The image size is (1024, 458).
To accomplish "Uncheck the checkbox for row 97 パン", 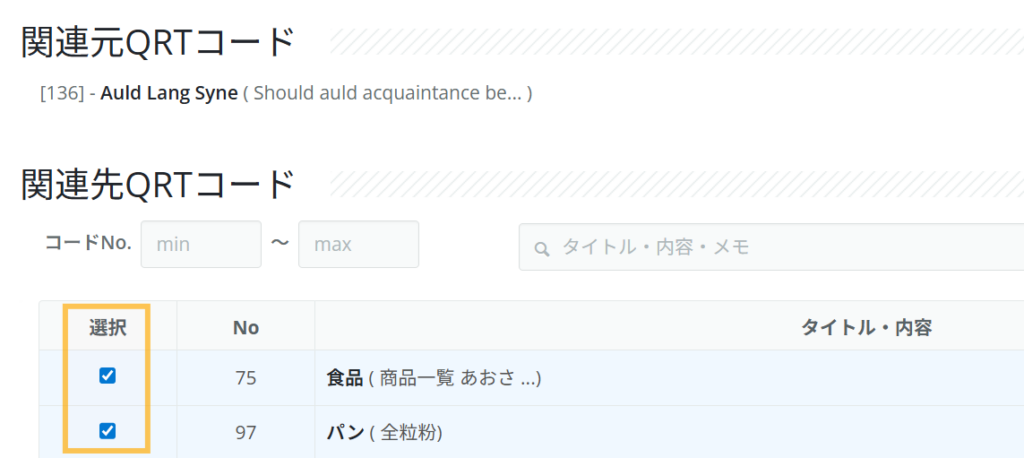I will coord(107,431).
